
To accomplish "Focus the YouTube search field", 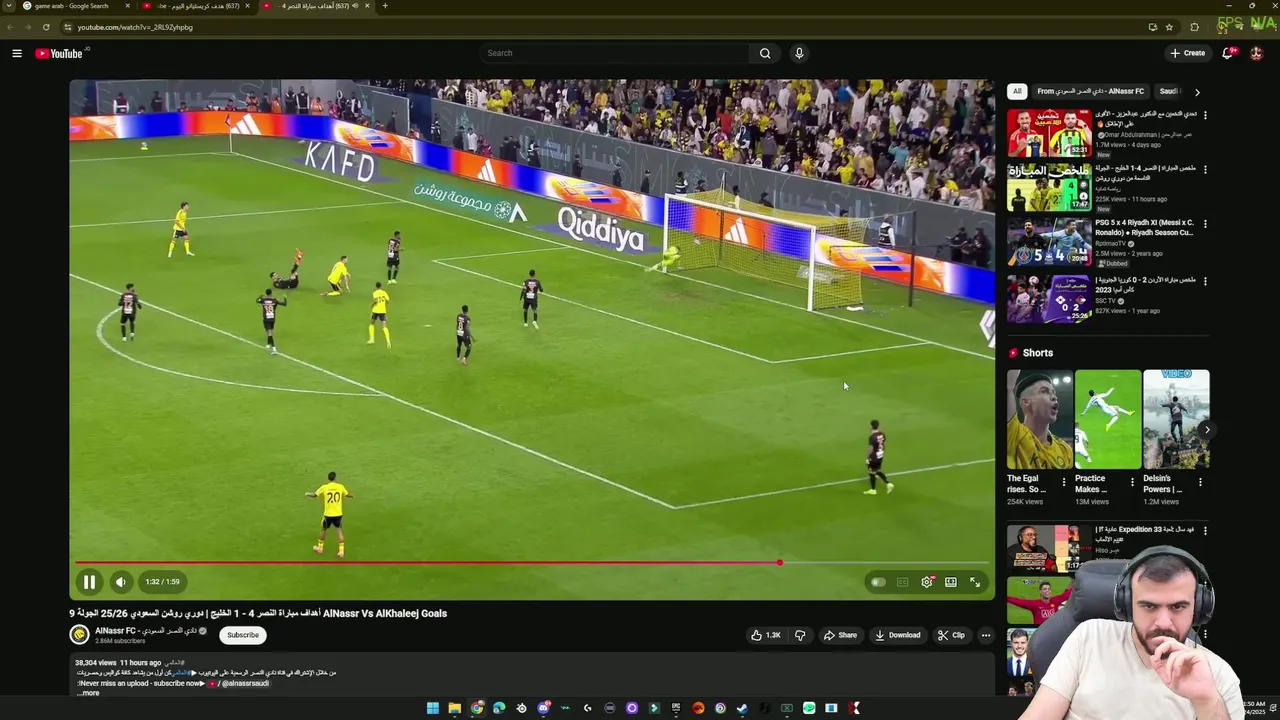I will coord(615,53).
